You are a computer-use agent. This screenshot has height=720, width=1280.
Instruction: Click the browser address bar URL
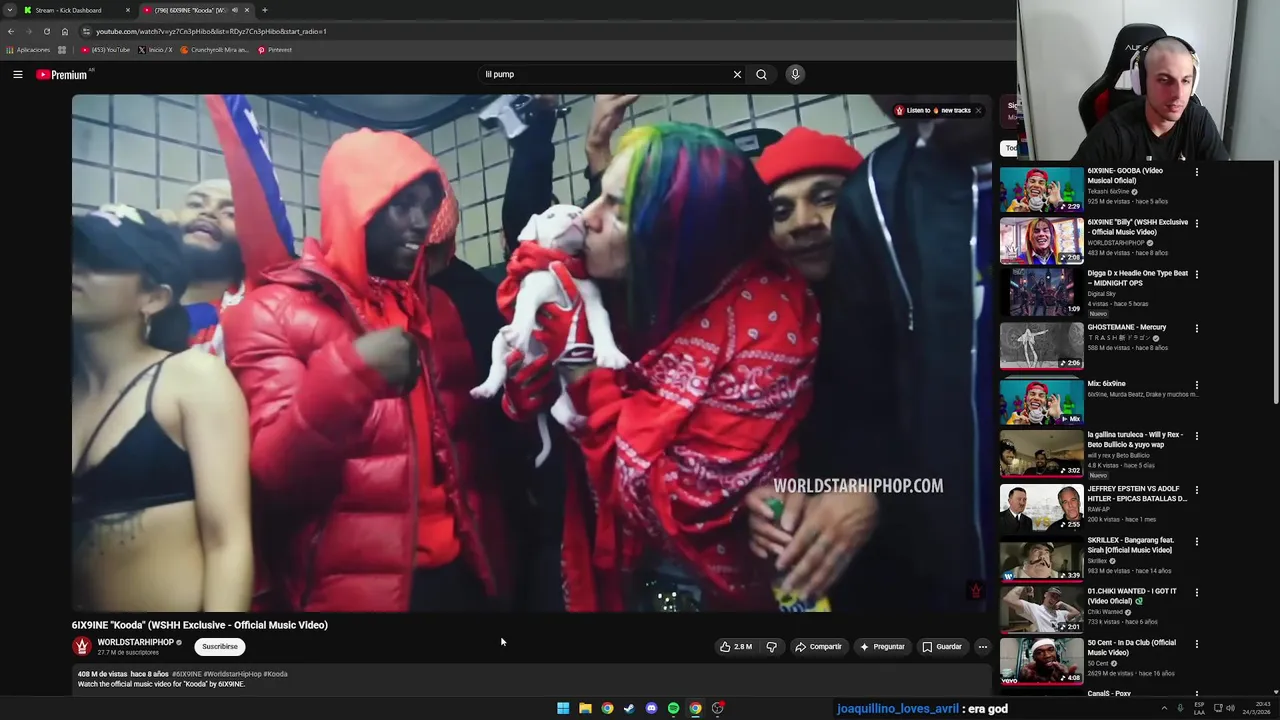(211, 31)
